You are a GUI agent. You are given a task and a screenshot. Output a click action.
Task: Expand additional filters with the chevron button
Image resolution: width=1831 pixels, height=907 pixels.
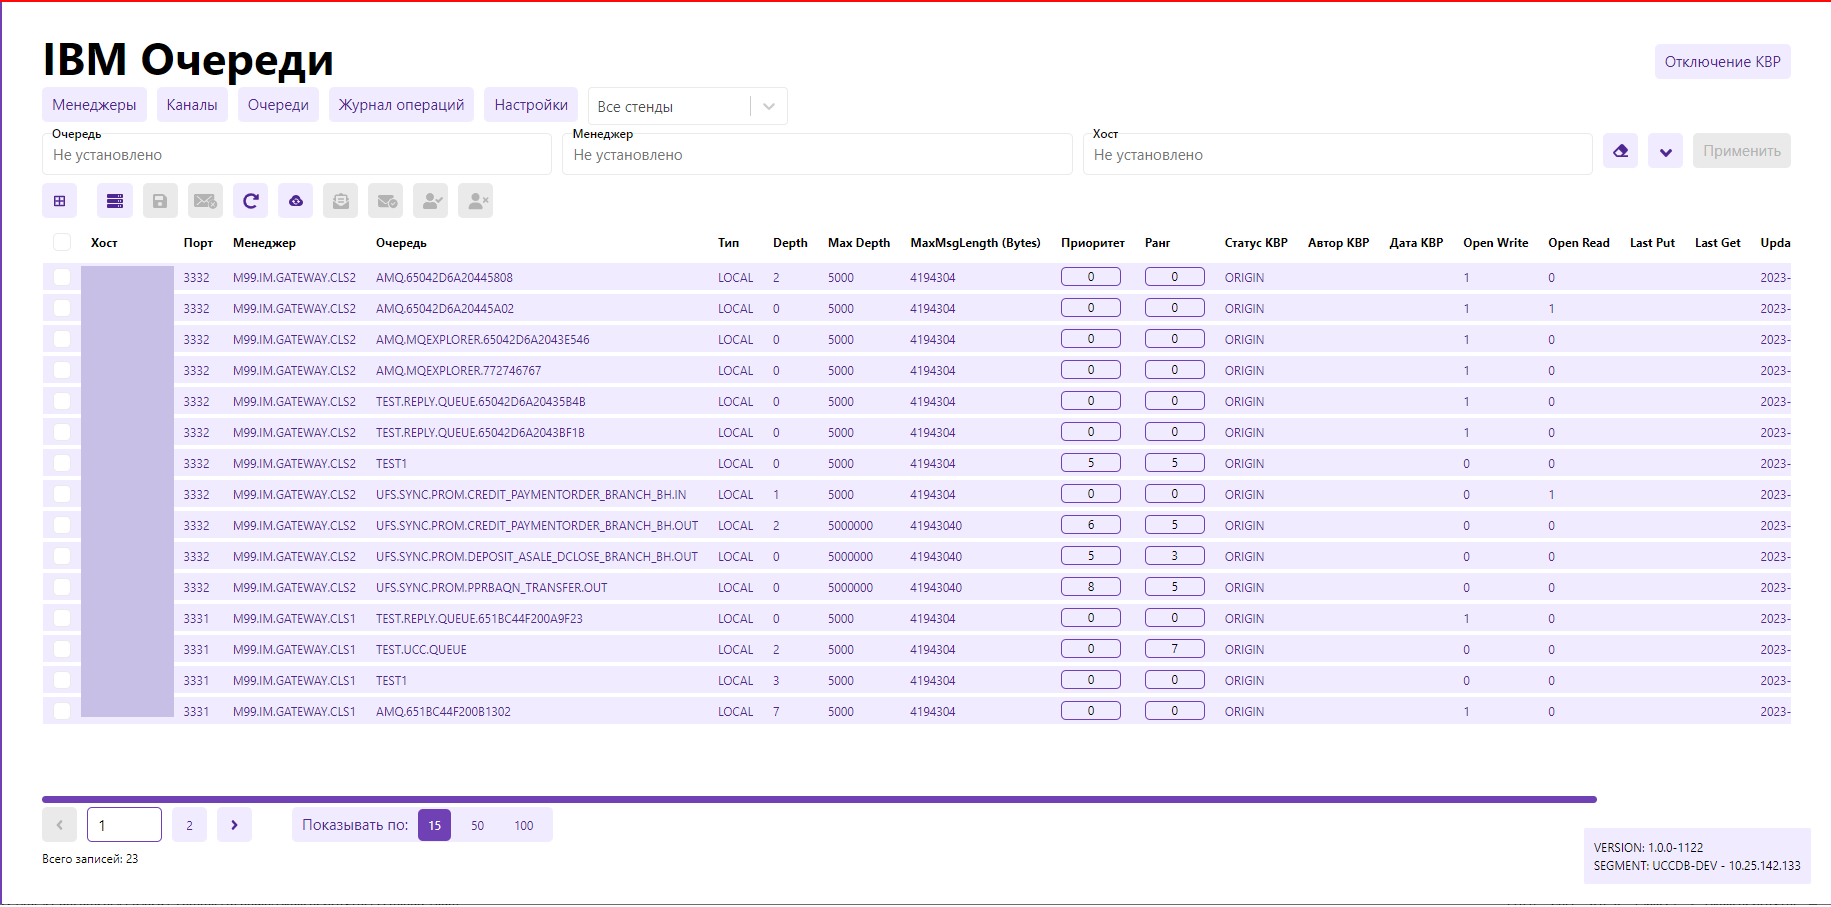click(x=1665, y=151)
